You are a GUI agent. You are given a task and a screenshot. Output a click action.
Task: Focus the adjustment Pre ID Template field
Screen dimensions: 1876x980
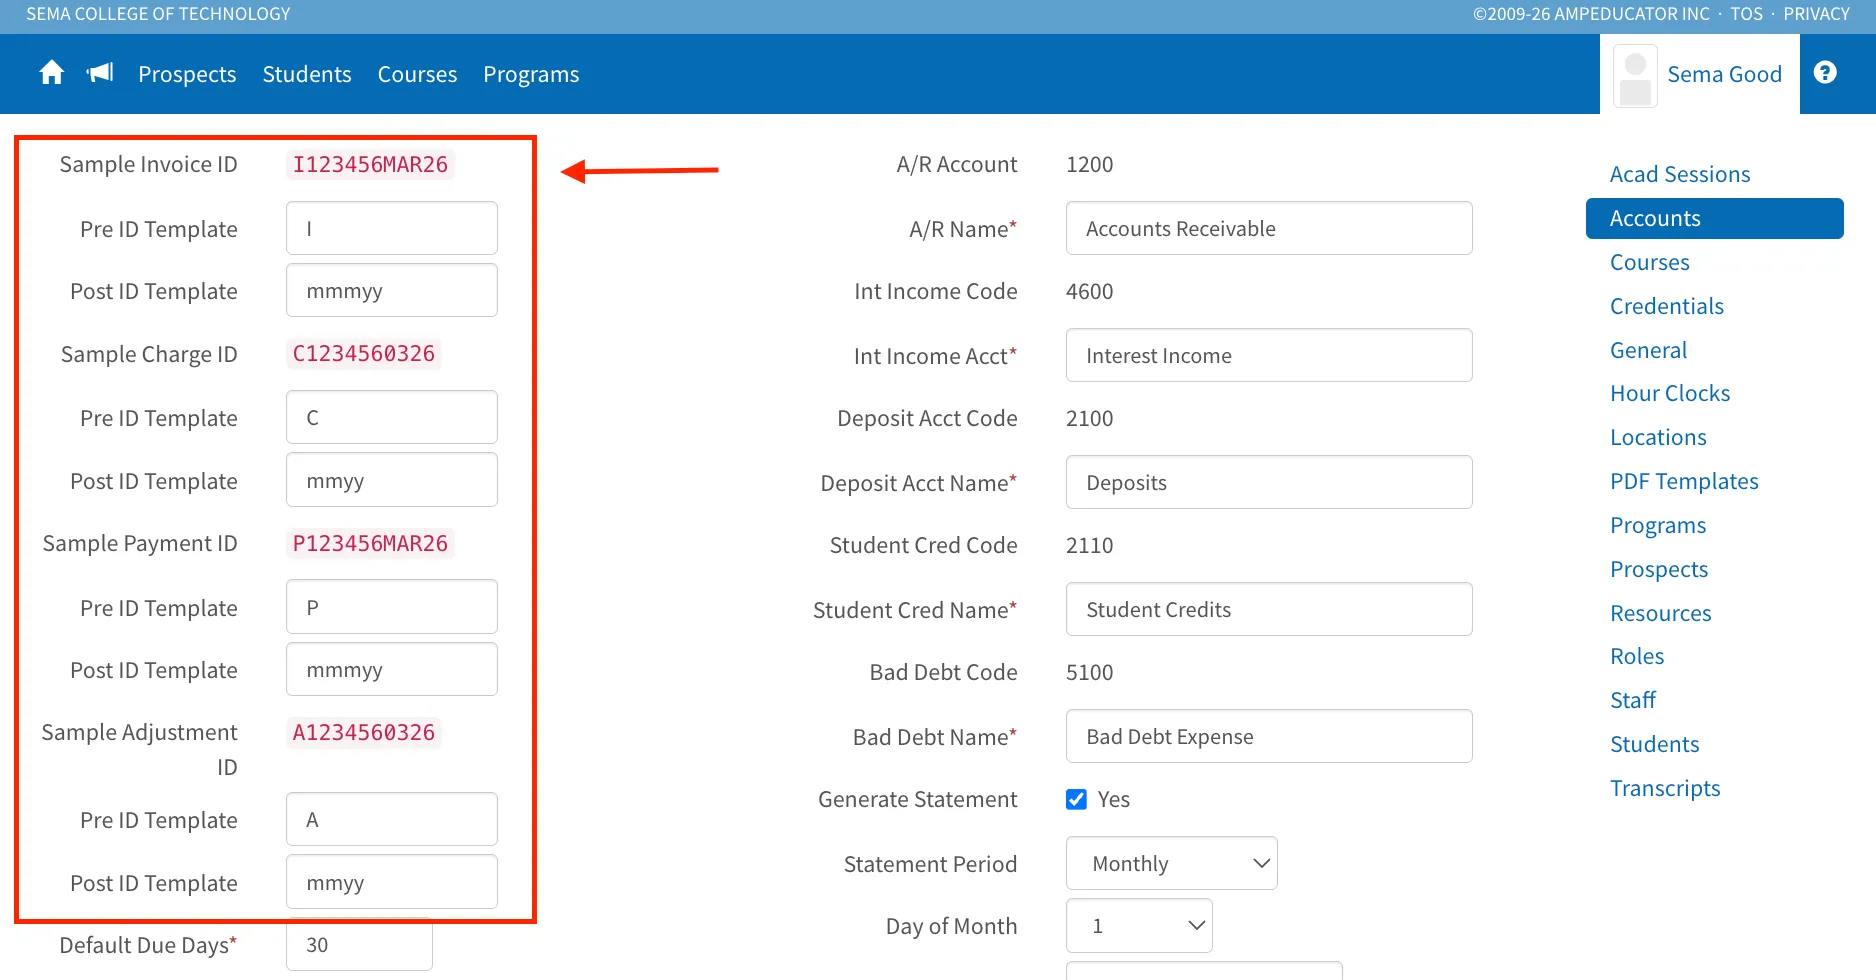click(x=392, y=819)
